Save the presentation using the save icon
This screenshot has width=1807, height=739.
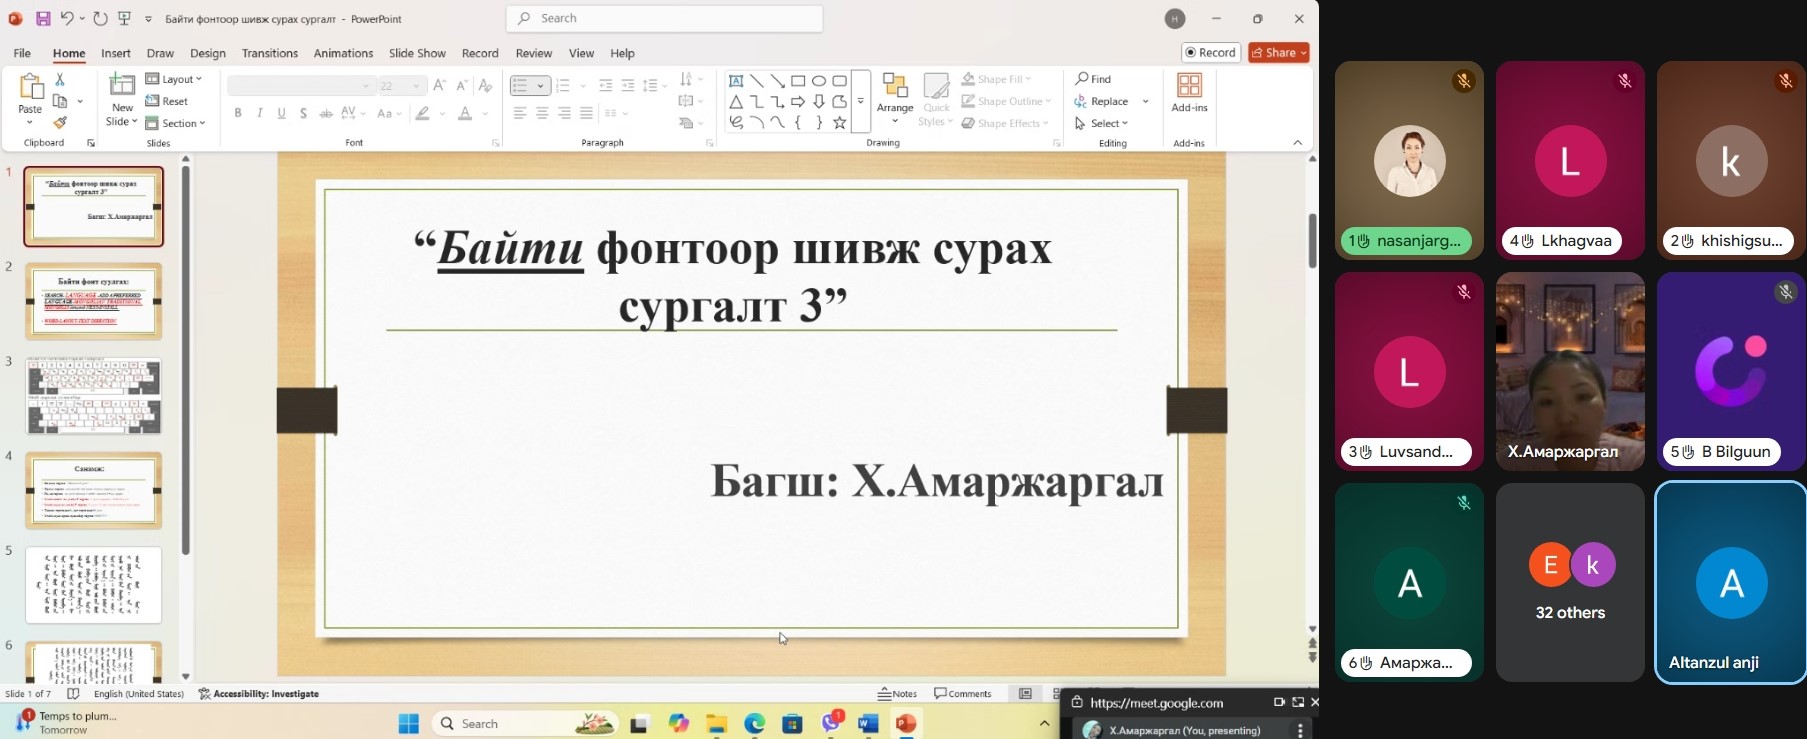tap(43, 19)
